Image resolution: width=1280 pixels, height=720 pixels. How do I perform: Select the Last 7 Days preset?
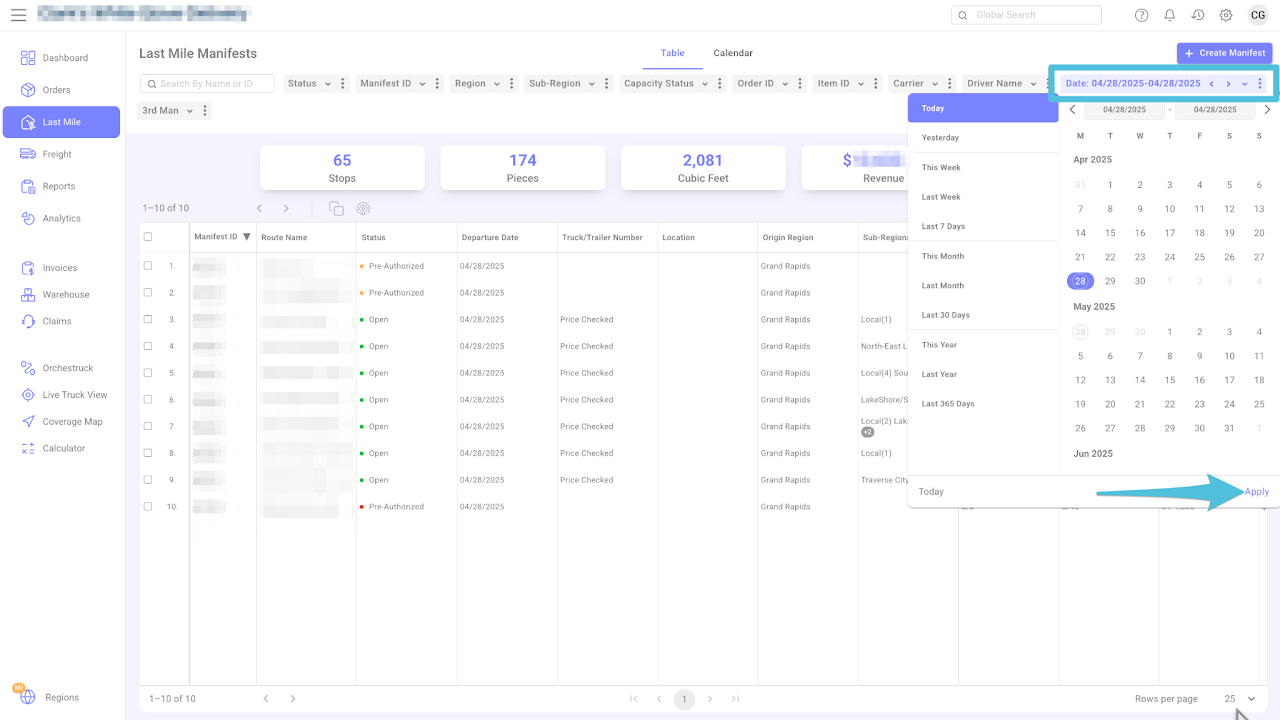(943, 226)
